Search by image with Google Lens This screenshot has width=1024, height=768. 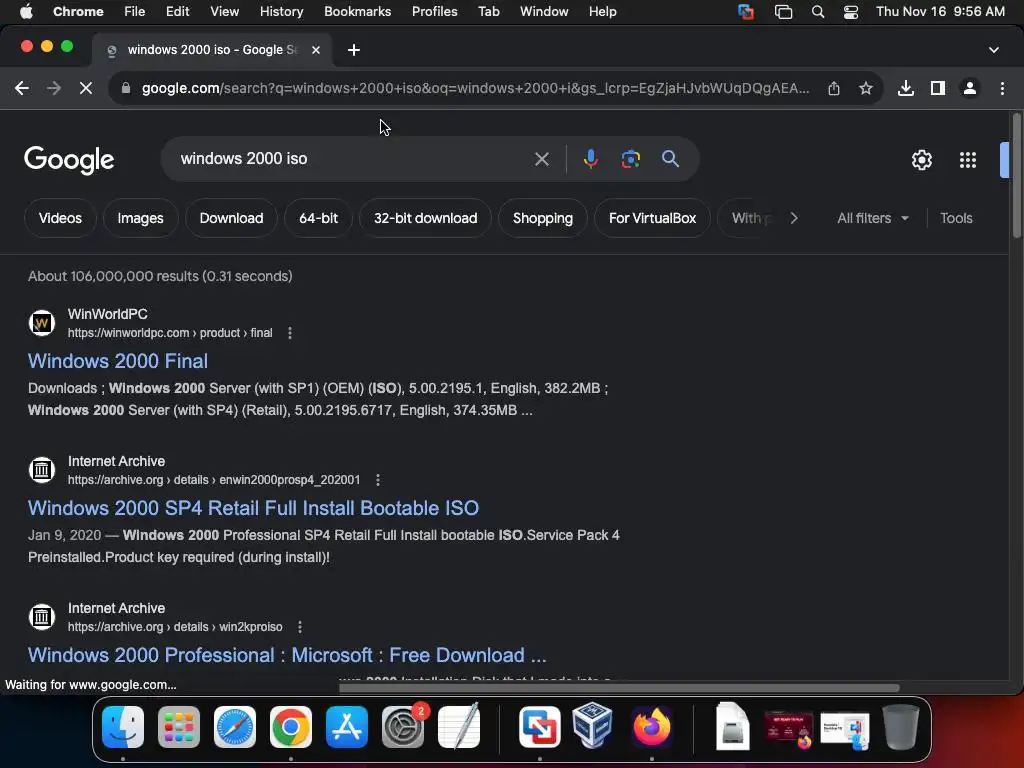tap(630, 159)
